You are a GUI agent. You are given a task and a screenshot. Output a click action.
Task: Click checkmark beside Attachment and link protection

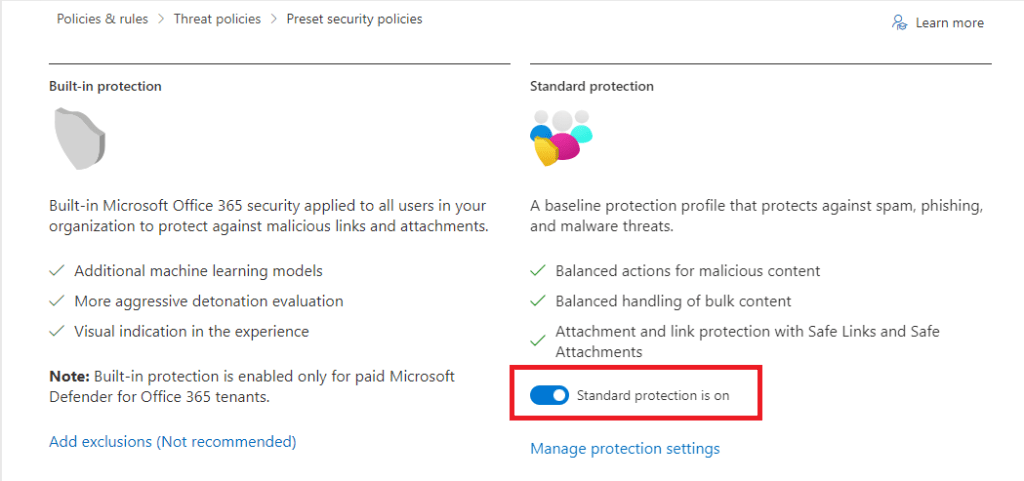click(x=538, y=341)
